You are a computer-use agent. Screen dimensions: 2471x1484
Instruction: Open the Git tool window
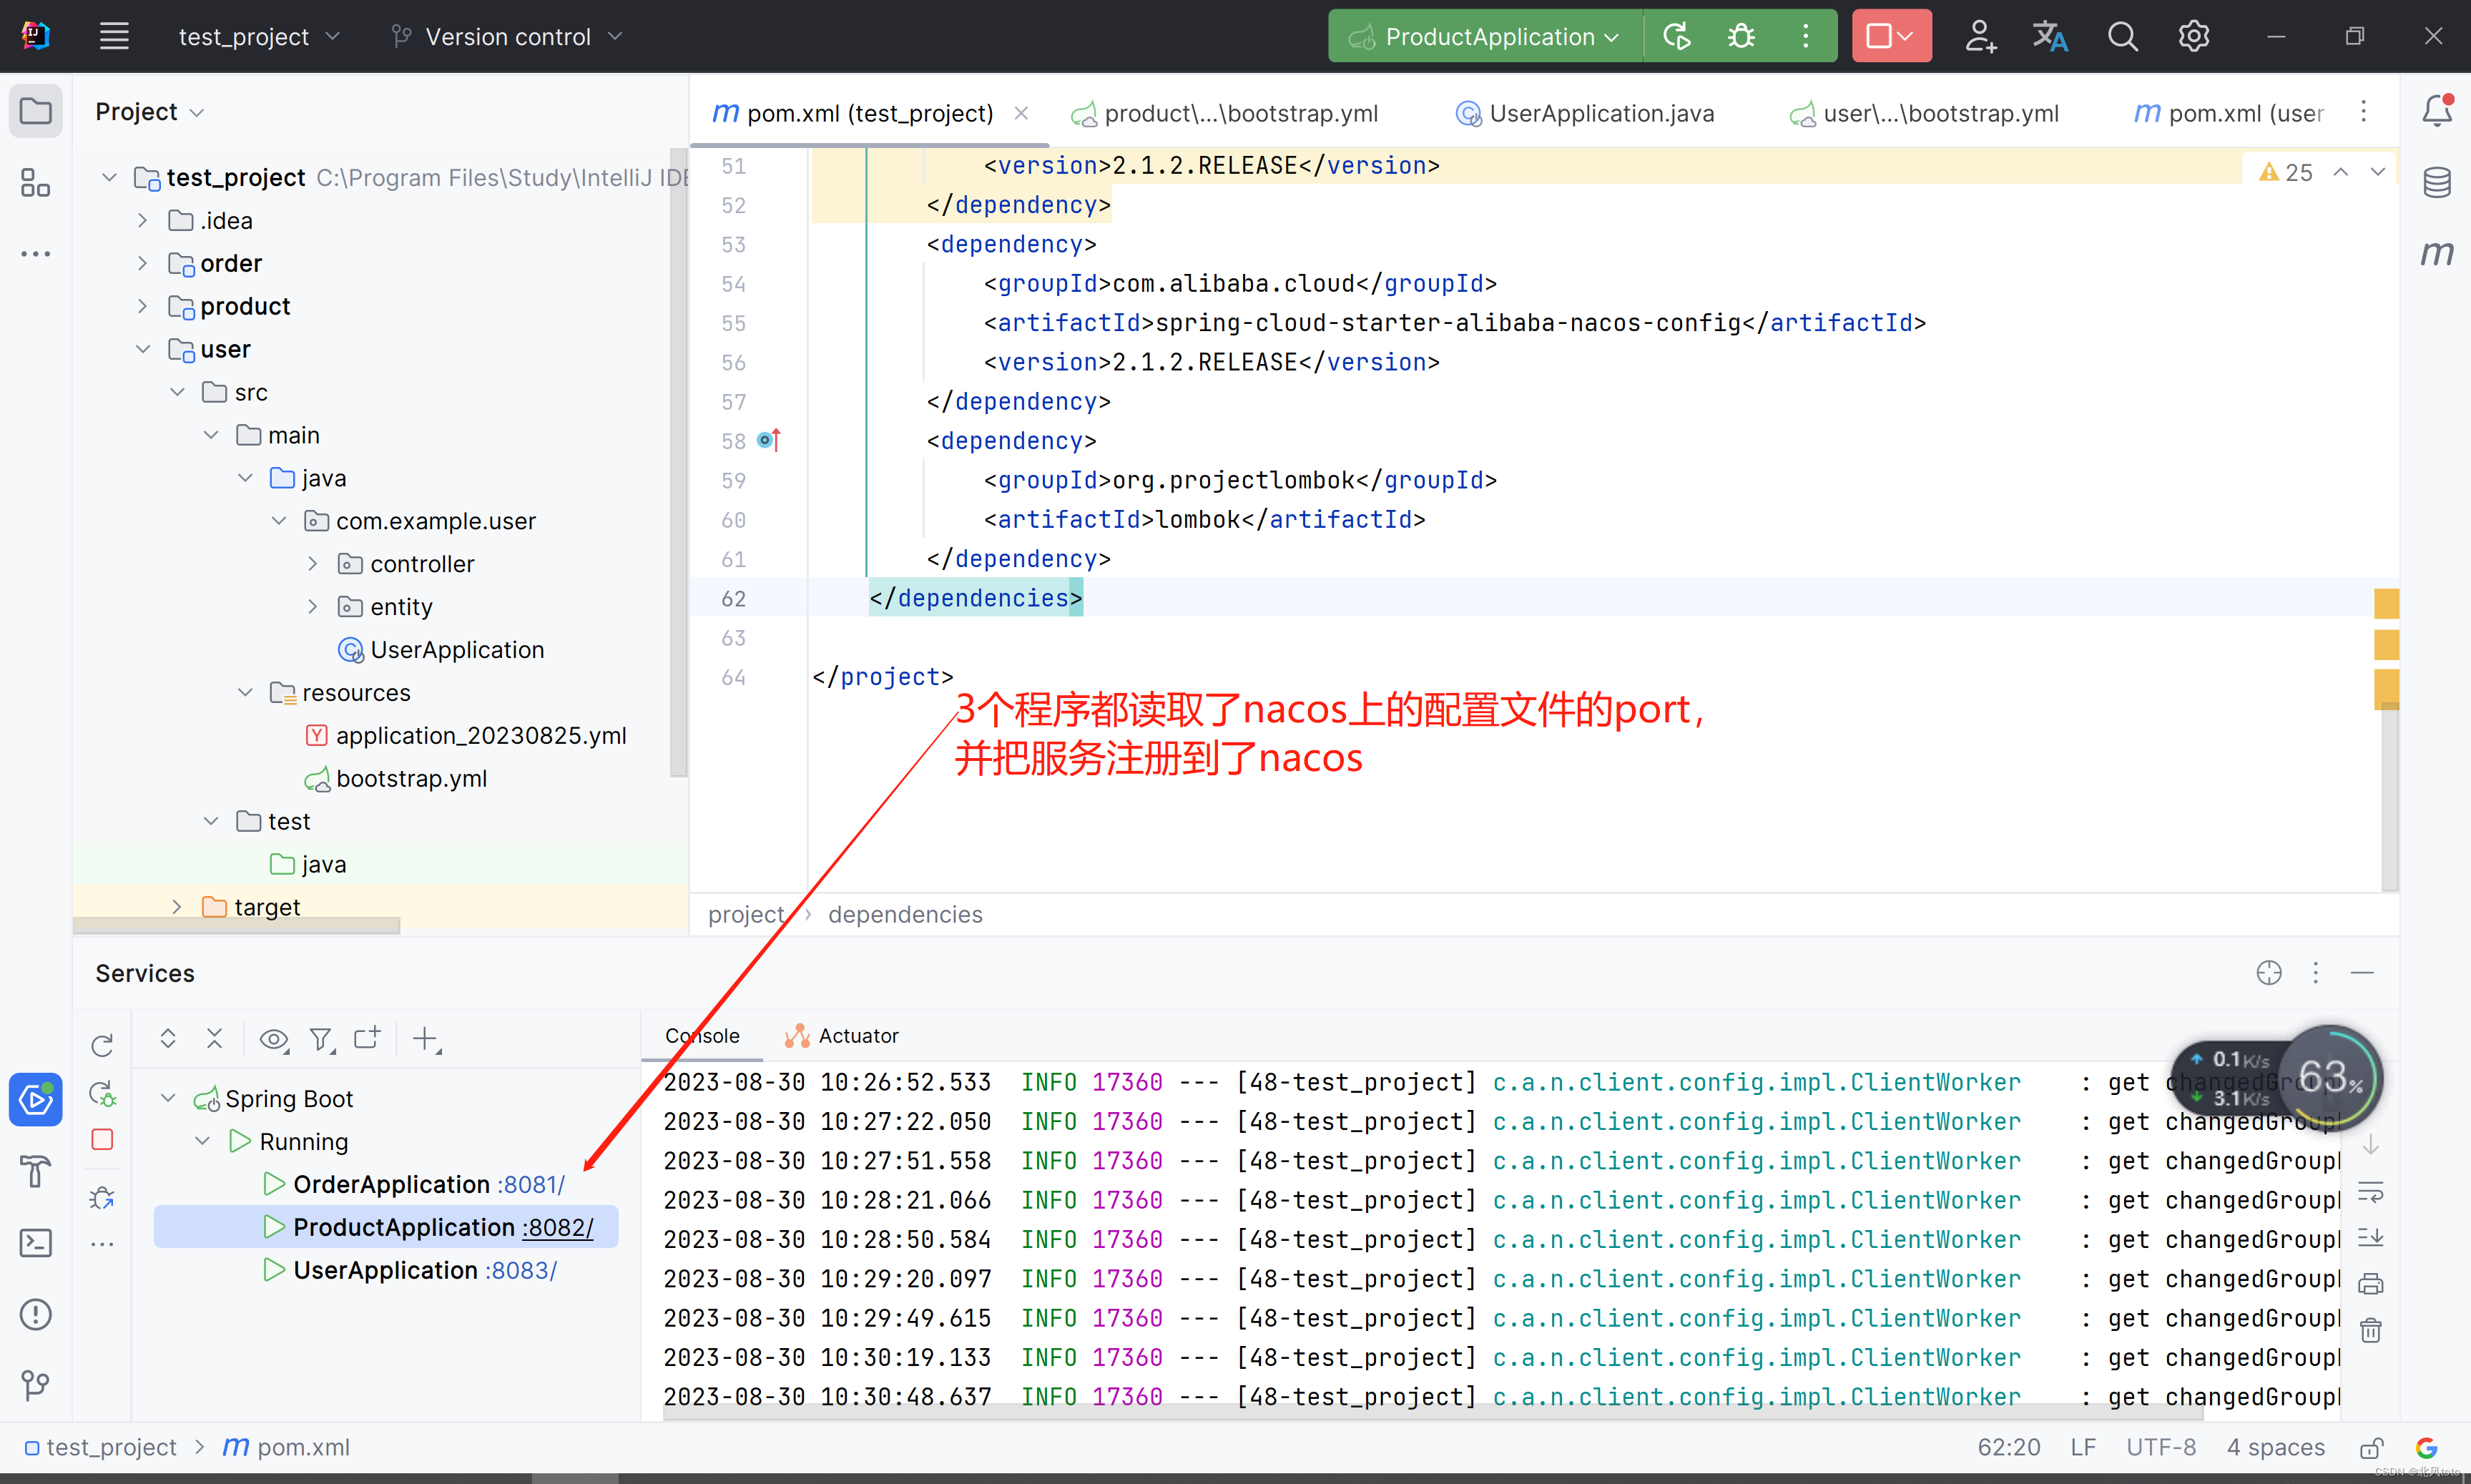point(36,1385)
